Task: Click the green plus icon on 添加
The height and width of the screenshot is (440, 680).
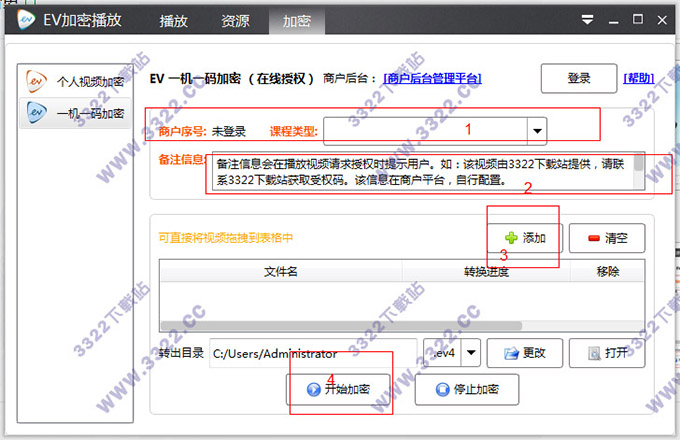Action: tap(511, 238)
